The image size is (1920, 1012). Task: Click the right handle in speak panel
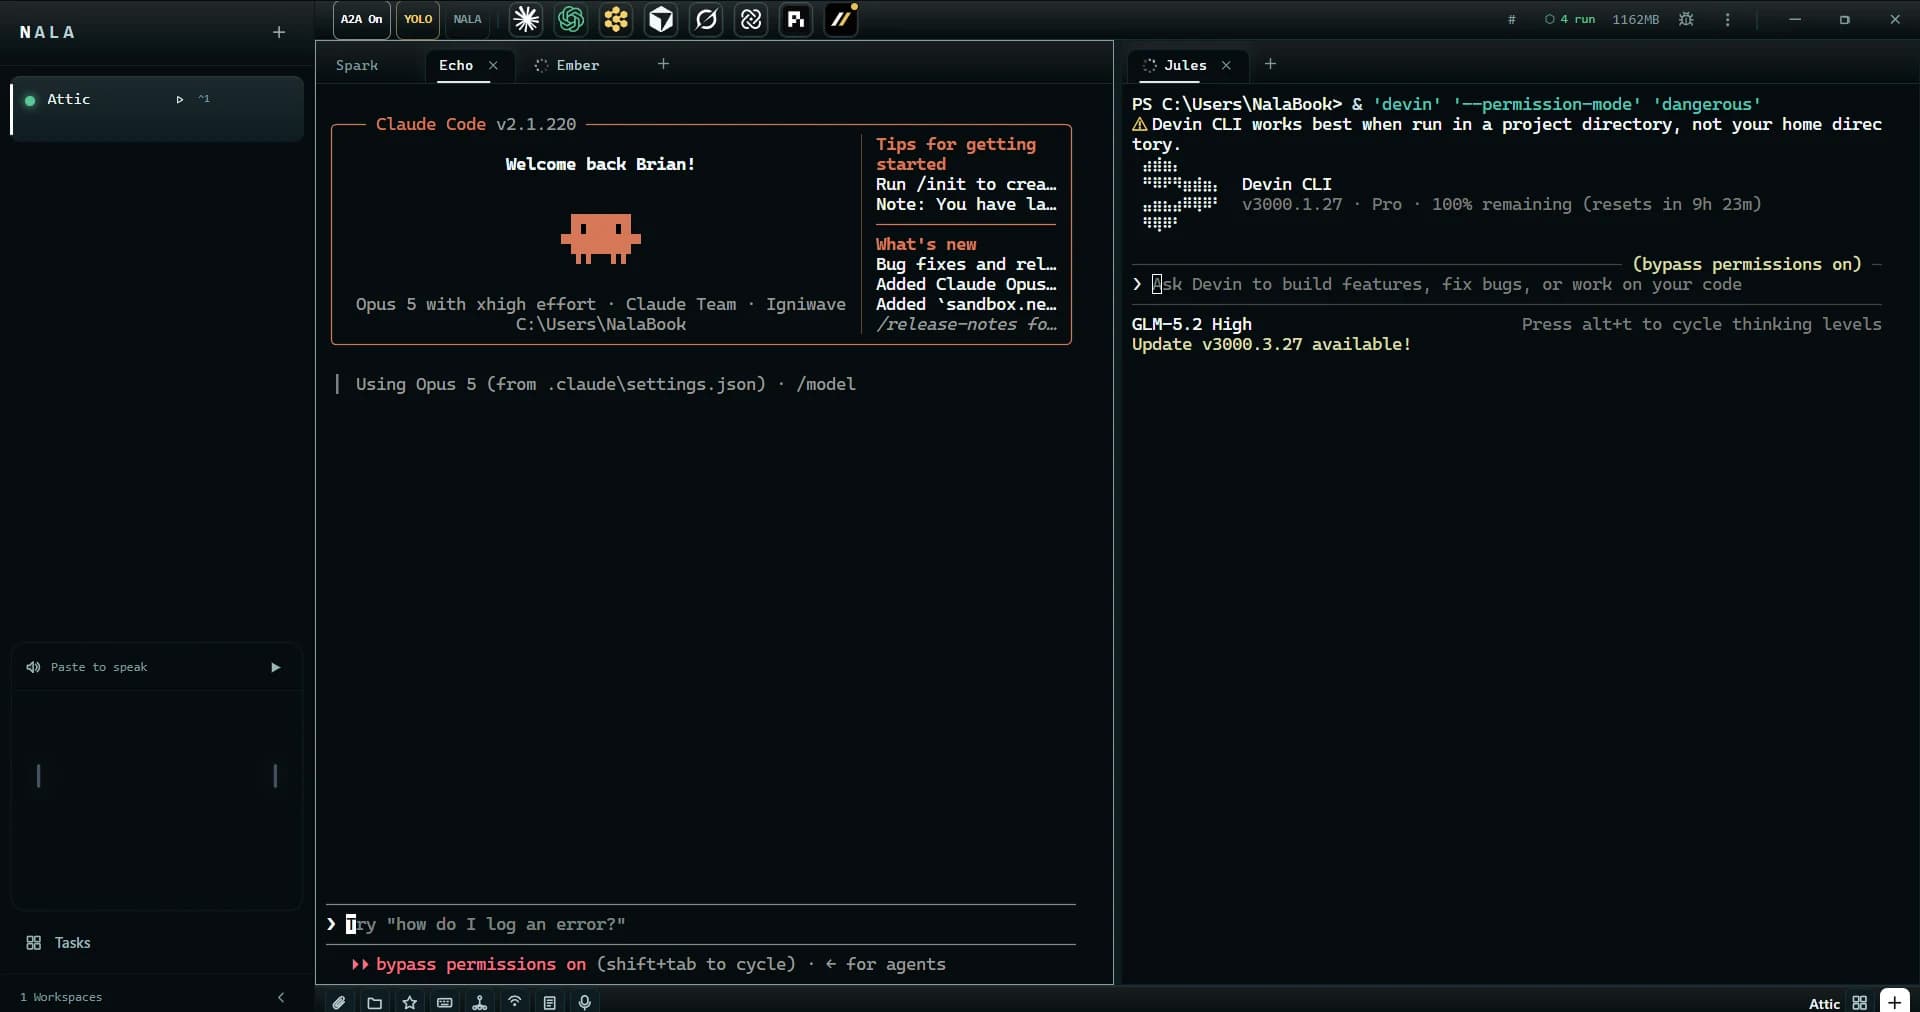[x=275, y=776]
